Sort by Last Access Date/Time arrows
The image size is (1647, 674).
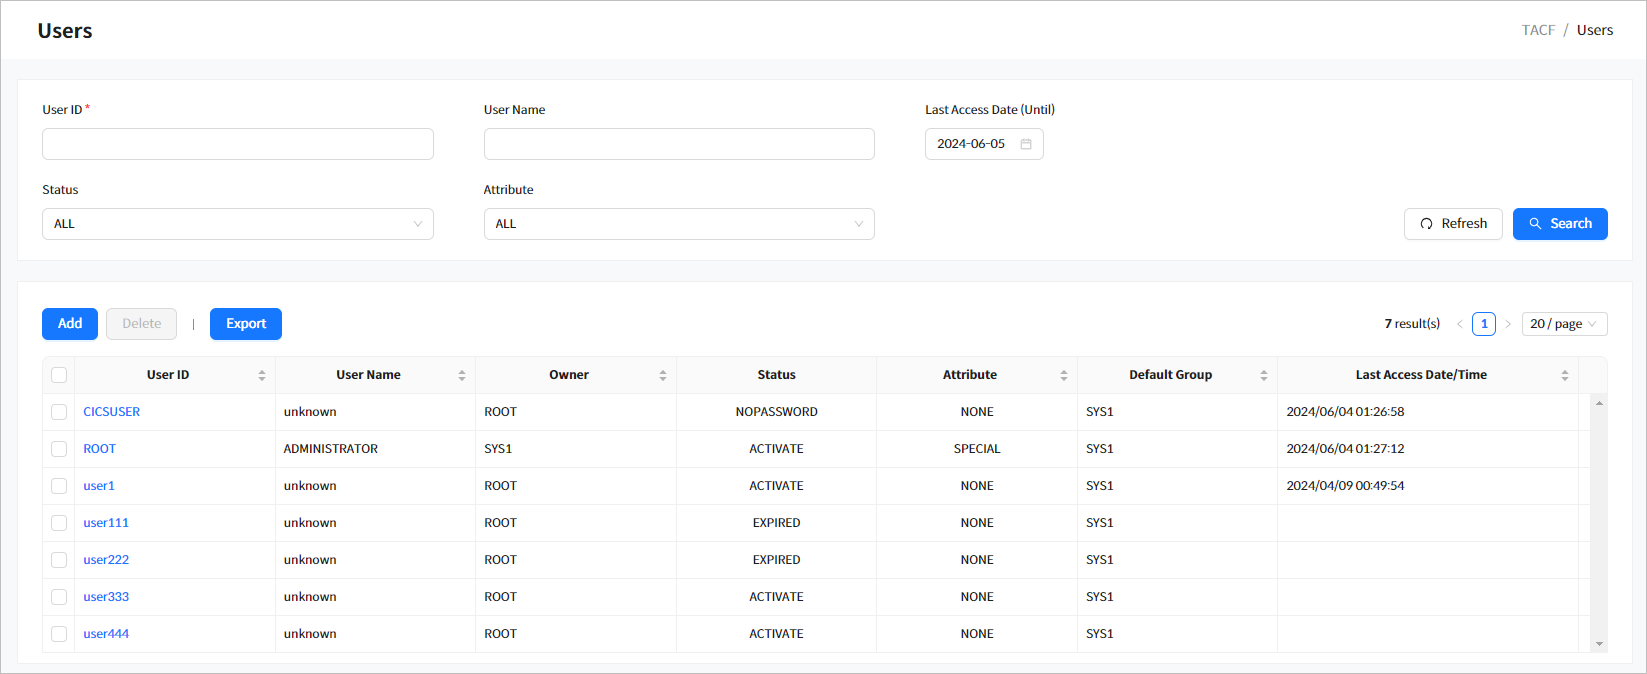(x=1564, y=375)
